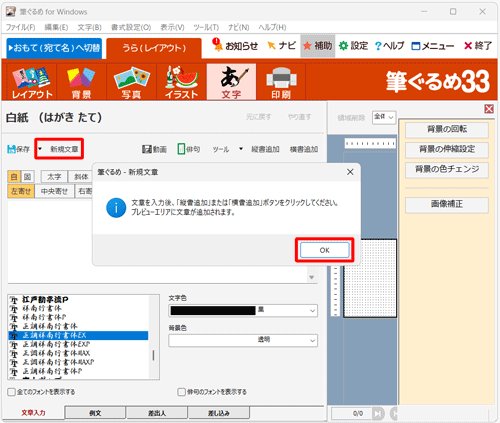The width and height of the screenshot is (500, 423).
Task: Toggle the 左寄せ alignment button
Action: [x=21, y=191]
